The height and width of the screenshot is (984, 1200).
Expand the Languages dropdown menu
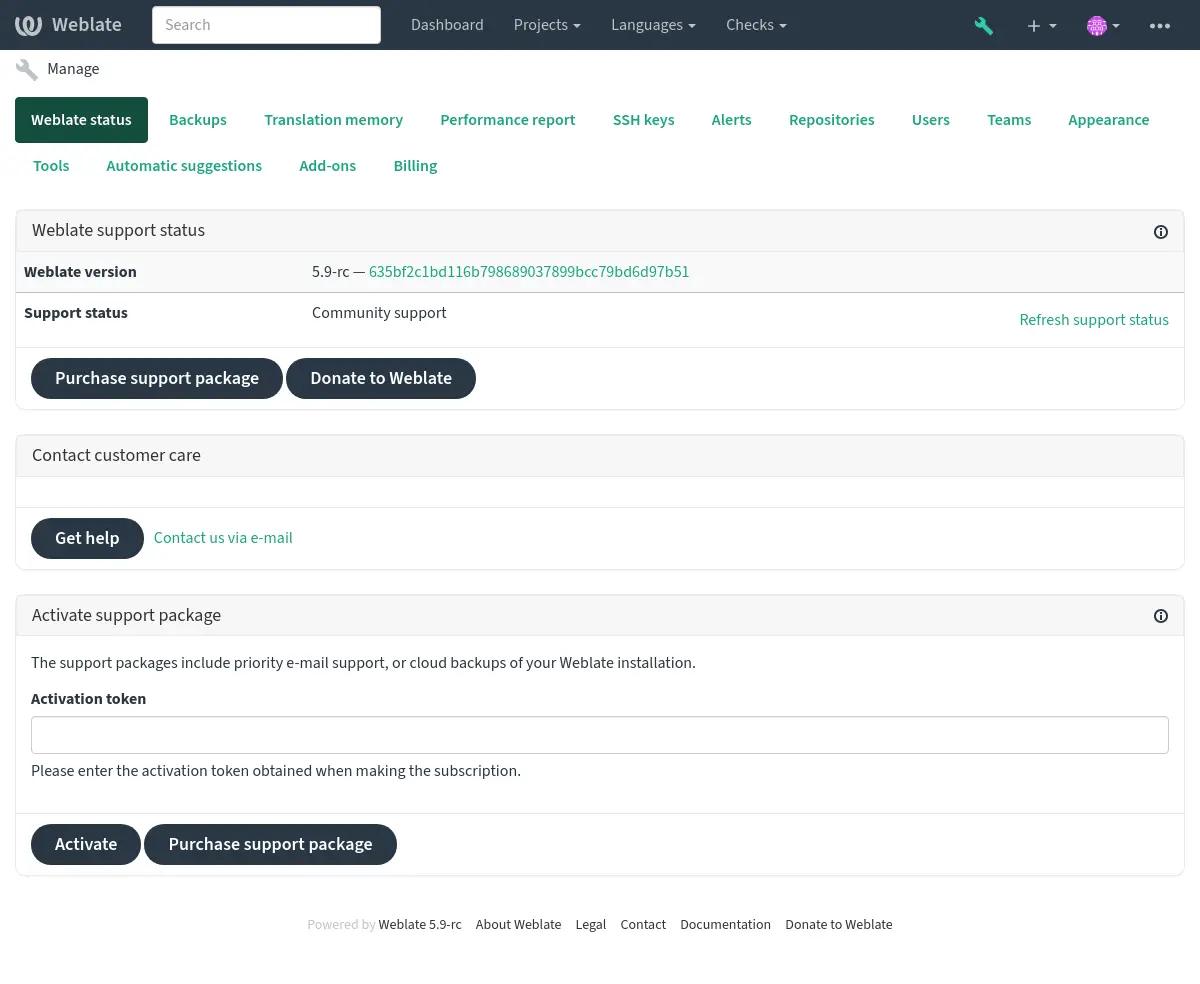point(653,25)
